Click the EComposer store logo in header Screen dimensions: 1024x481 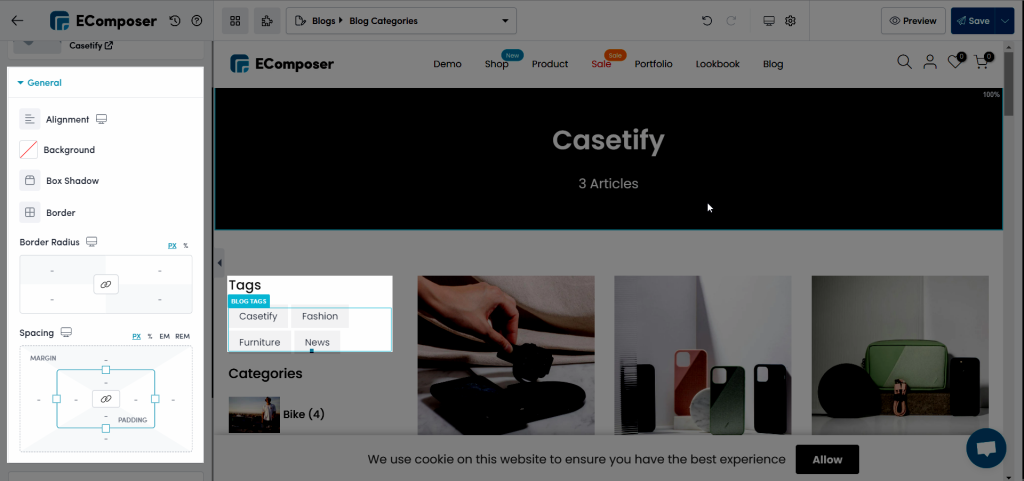coord(282,64)
